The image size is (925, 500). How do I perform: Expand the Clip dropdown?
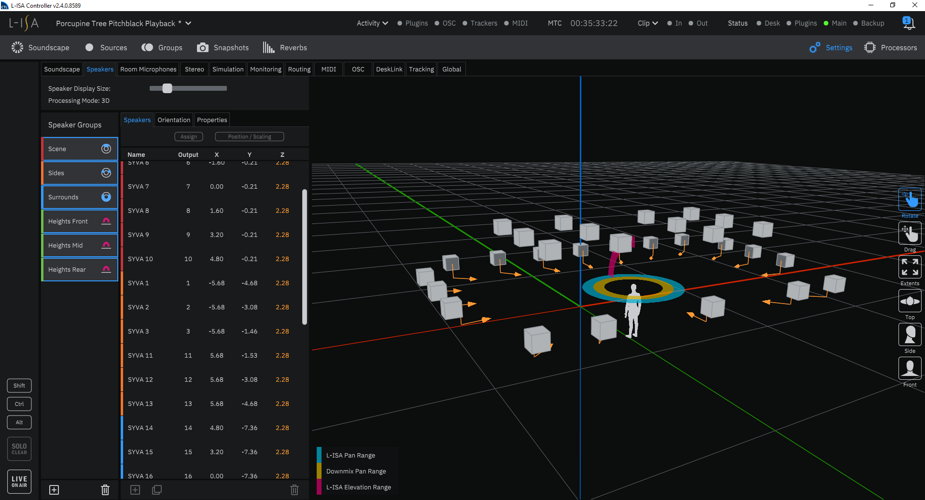[x=647, y=23]
